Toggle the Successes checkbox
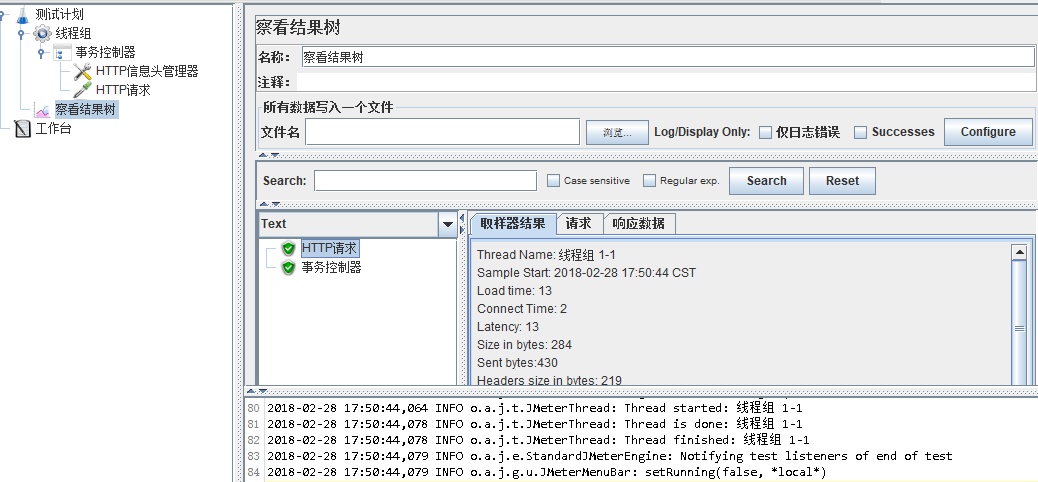 [861, 132]
